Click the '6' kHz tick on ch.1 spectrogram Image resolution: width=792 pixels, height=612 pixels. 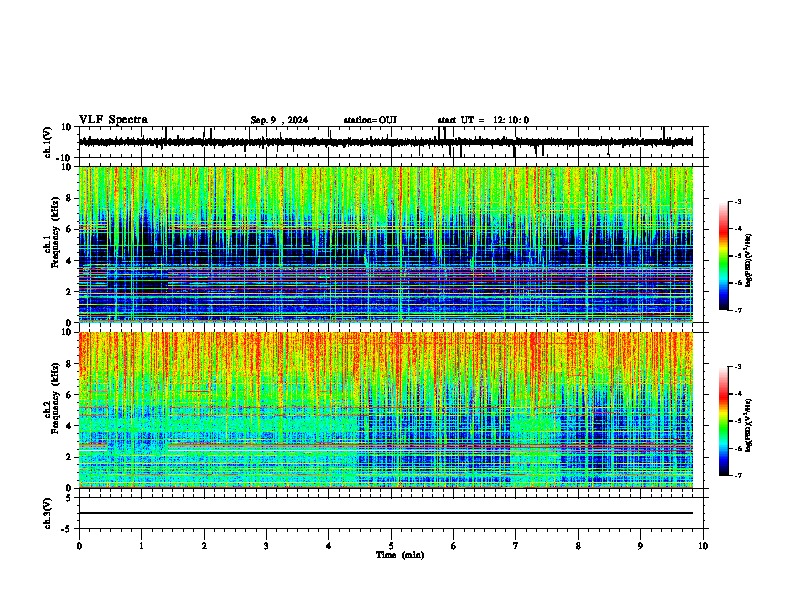click(x=69, y=229)
